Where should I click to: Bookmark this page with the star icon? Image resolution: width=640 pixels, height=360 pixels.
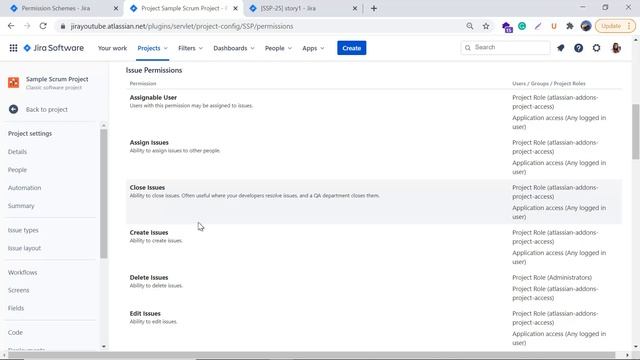486,26
